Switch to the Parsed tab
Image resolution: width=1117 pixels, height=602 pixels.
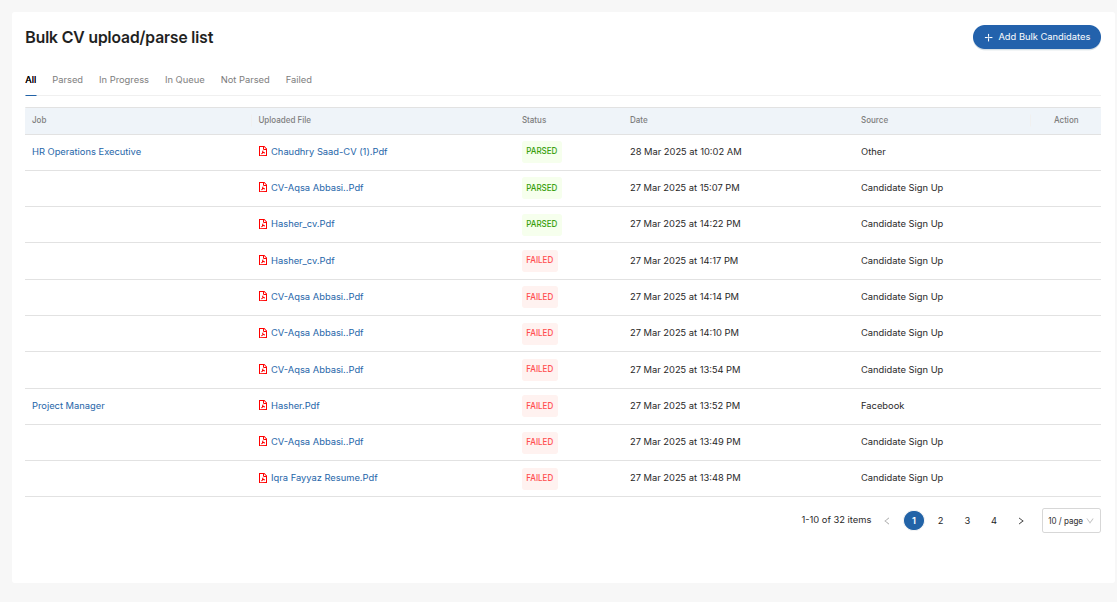click(68, 80)
